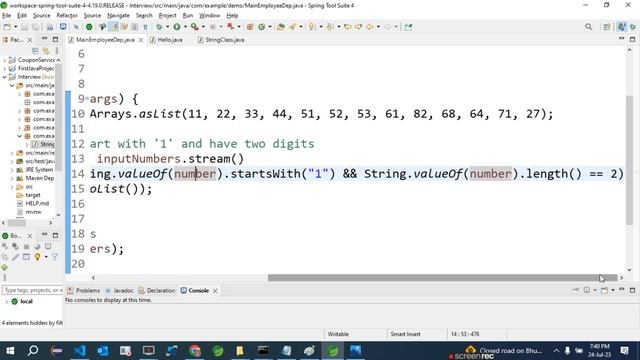The height and width of the screenshot is (360, 640).
Task: Click the green Run button in the toolbar
Action: tap(177, 27)
